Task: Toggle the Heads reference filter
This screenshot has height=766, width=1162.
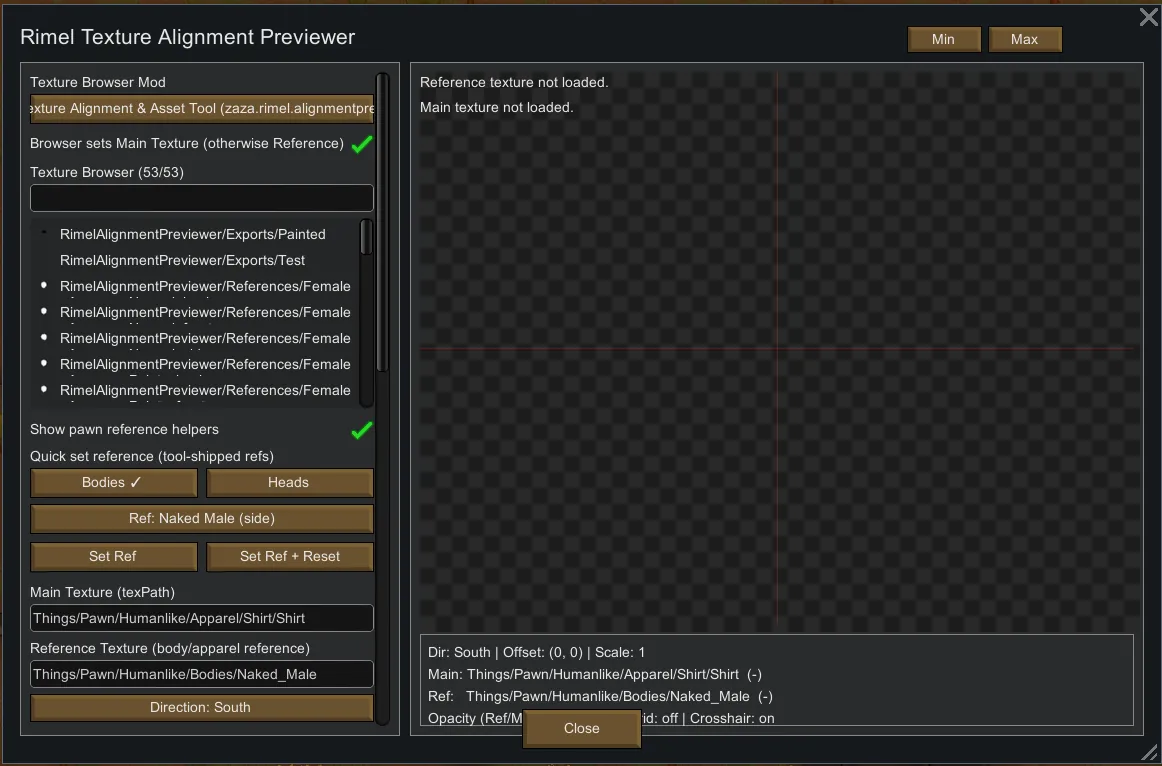Action: tap(289, 483)
